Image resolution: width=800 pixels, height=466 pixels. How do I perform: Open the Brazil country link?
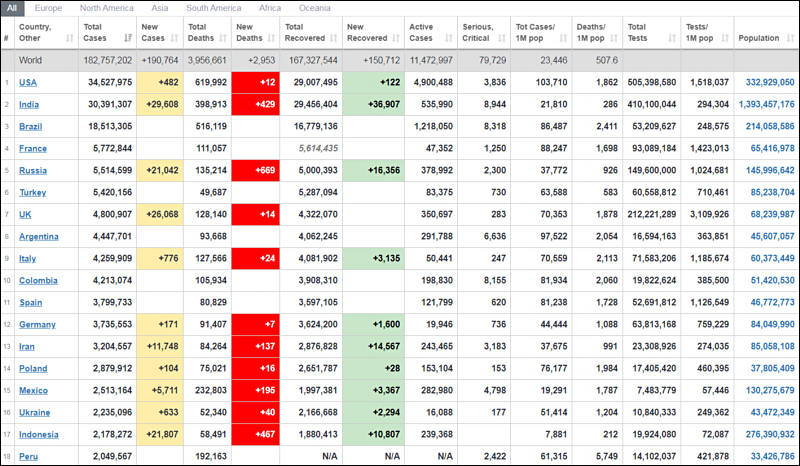31,126
